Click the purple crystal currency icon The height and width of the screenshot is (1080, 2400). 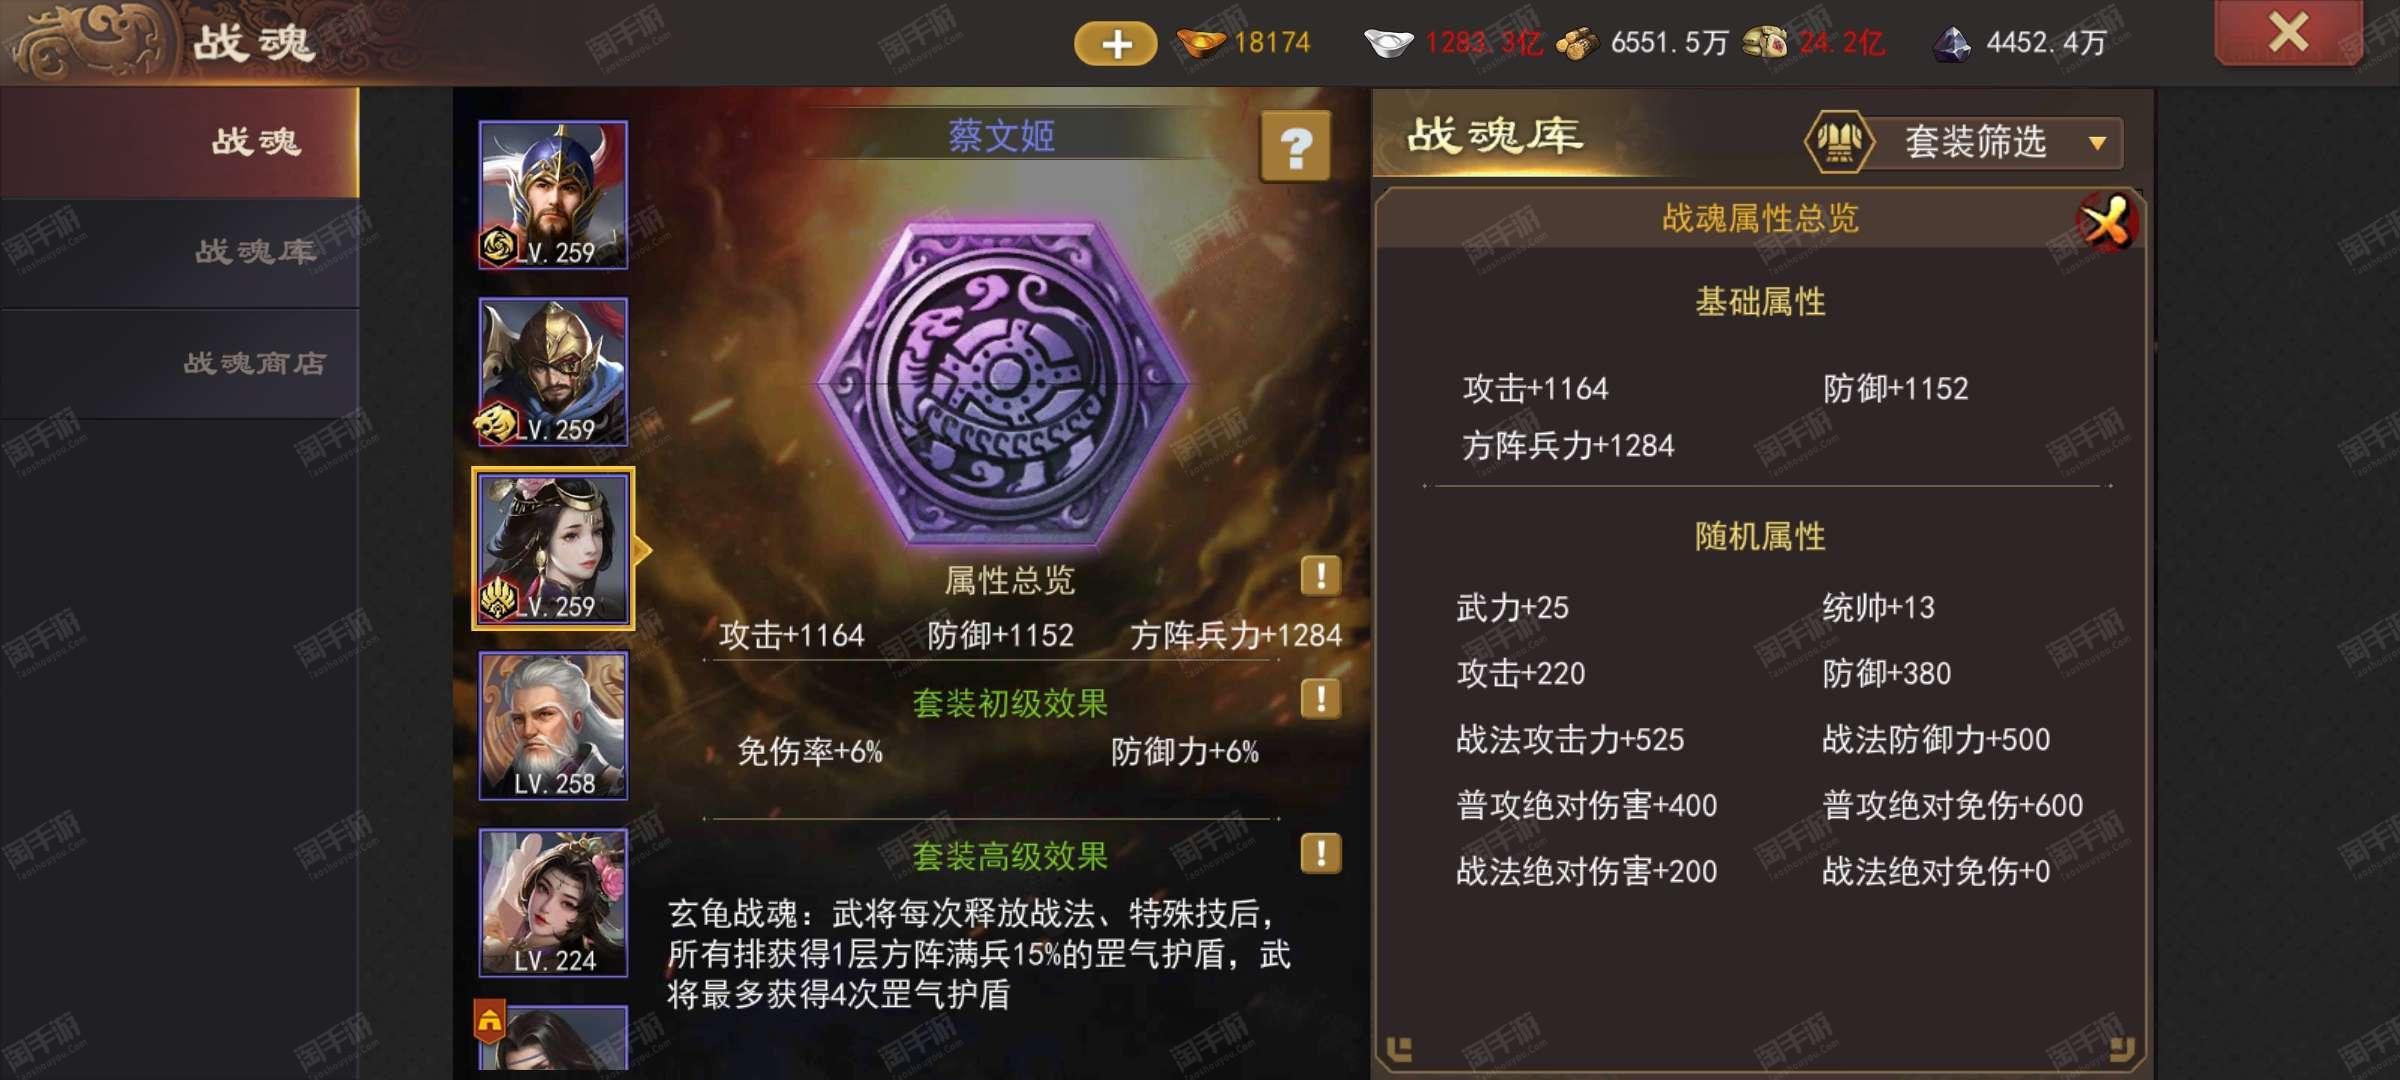coord(1951,43)
